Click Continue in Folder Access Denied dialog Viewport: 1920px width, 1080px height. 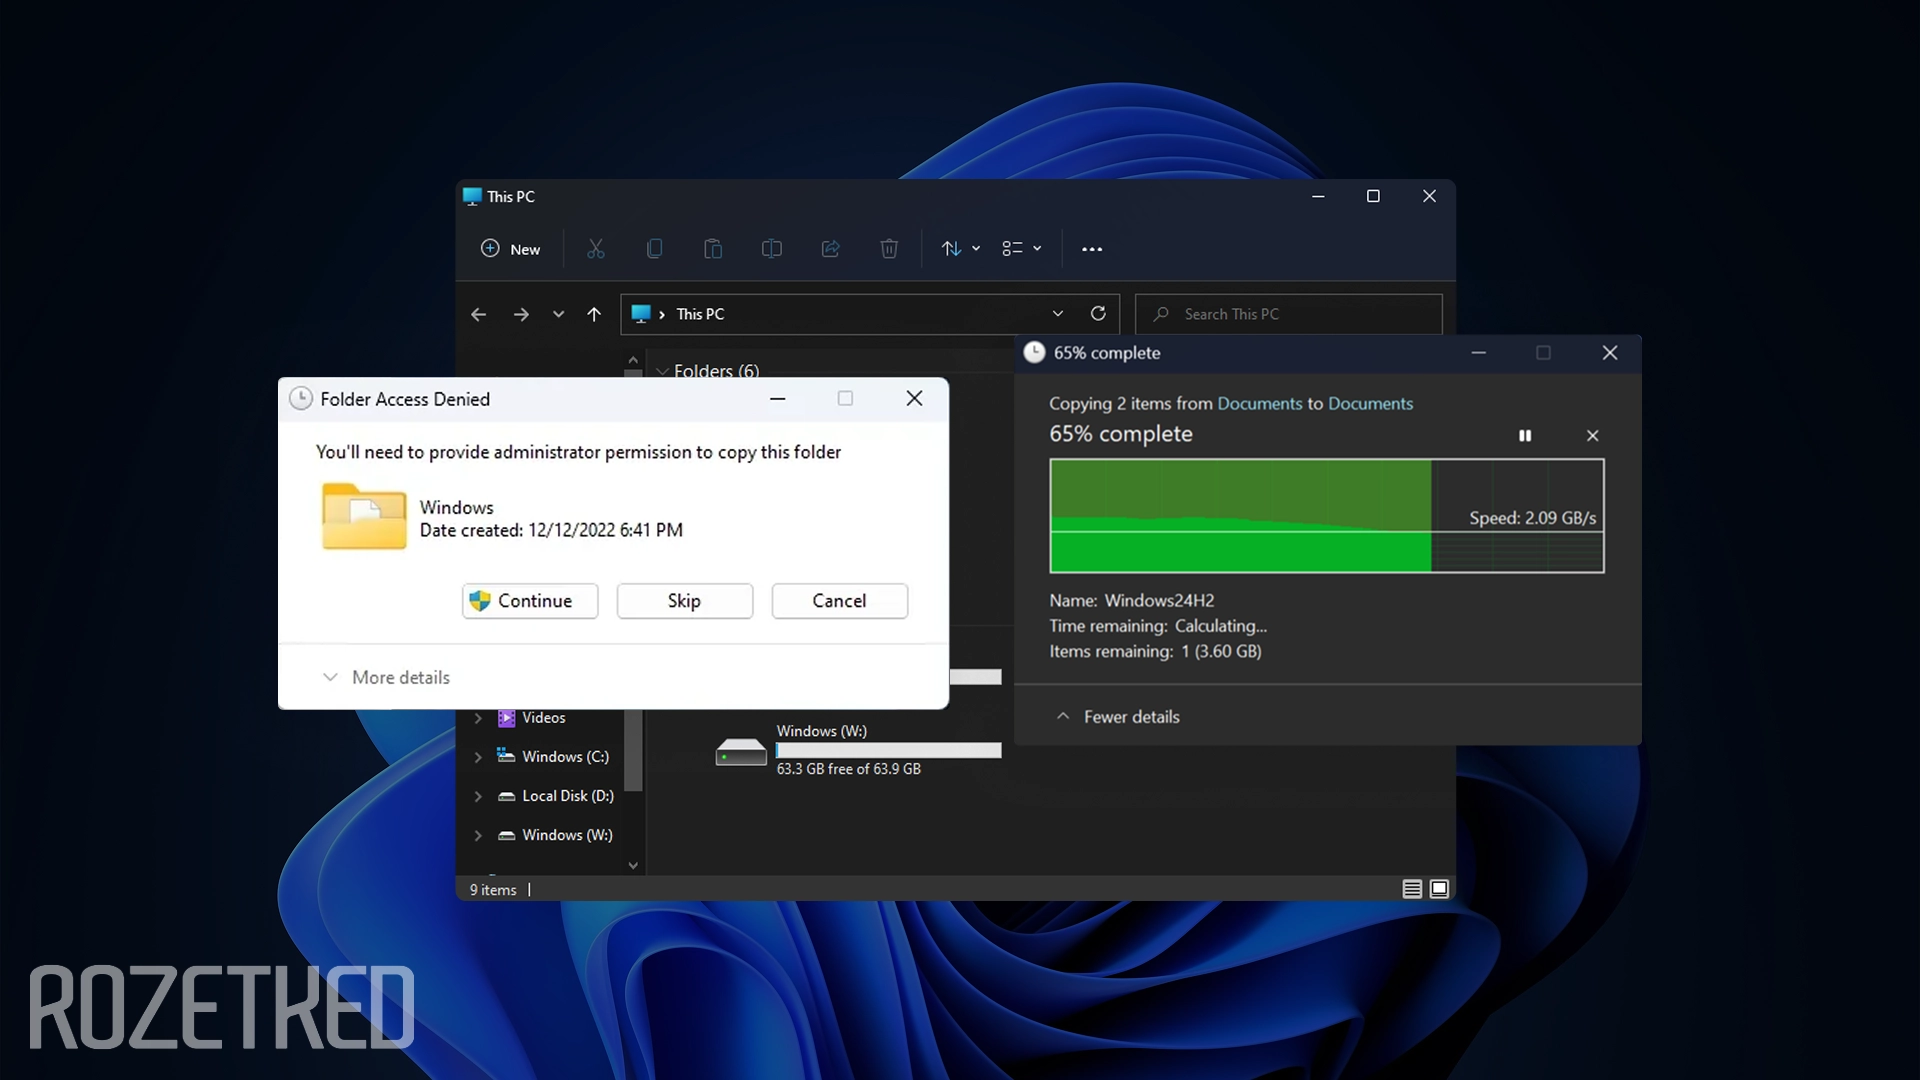point(530,601)
